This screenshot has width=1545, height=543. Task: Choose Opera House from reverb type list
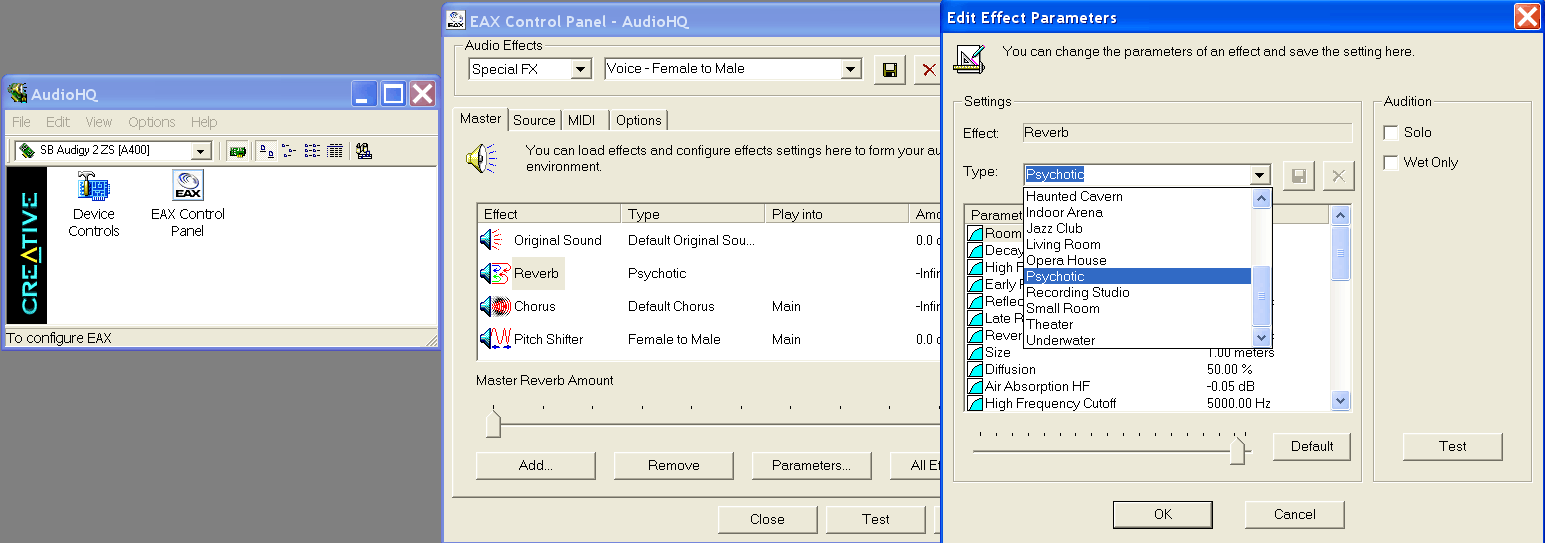pos(1066,260)
